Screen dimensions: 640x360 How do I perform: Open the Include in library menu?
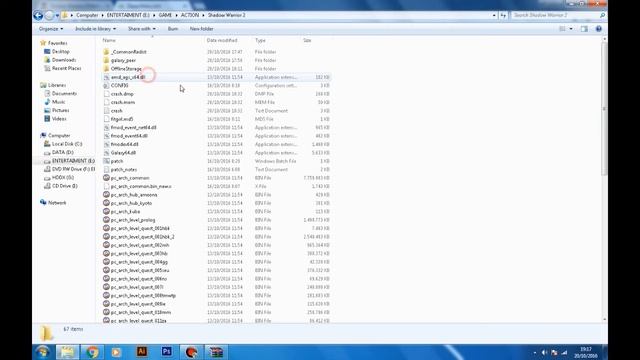[x=96, y=29]
